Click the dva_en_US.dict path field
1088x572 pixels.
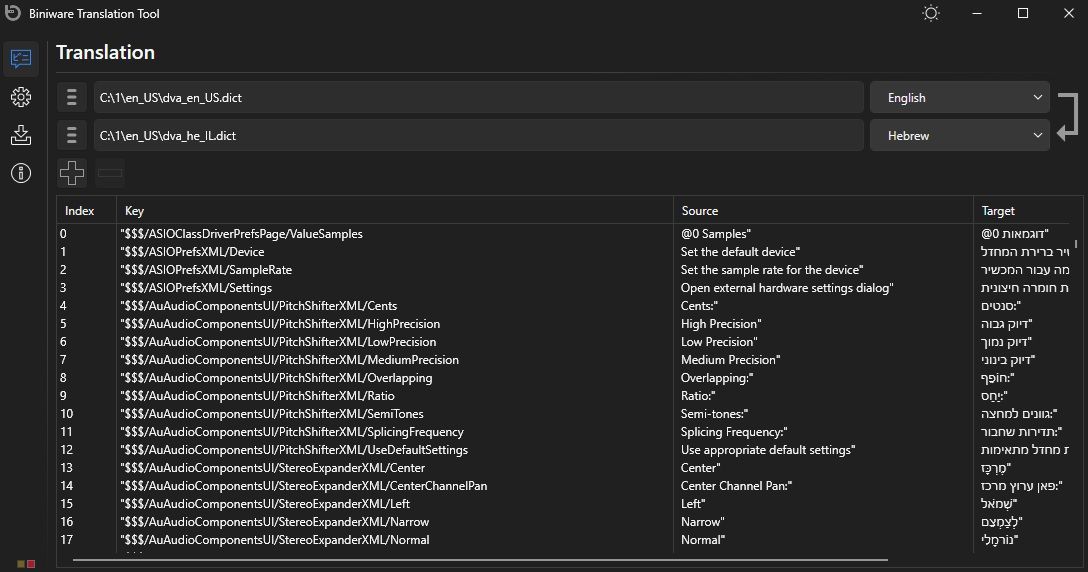coord(479,98)
